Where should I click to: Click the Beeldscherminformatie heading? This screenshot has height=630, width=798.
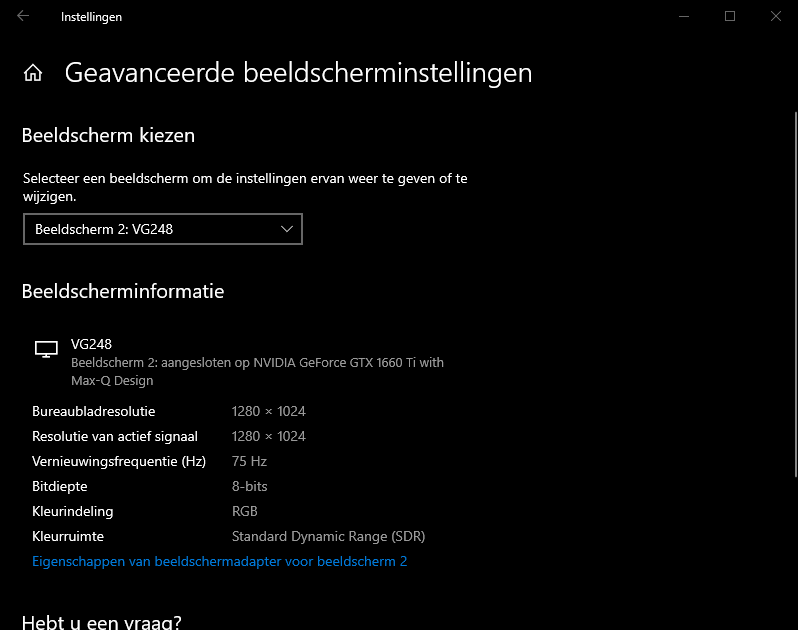pos(123,291)
